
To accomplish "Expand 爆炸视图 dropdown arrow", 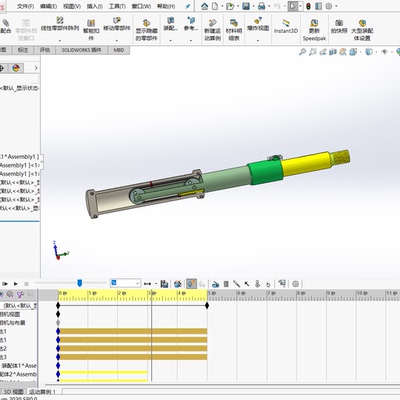I will click(258, 41).
